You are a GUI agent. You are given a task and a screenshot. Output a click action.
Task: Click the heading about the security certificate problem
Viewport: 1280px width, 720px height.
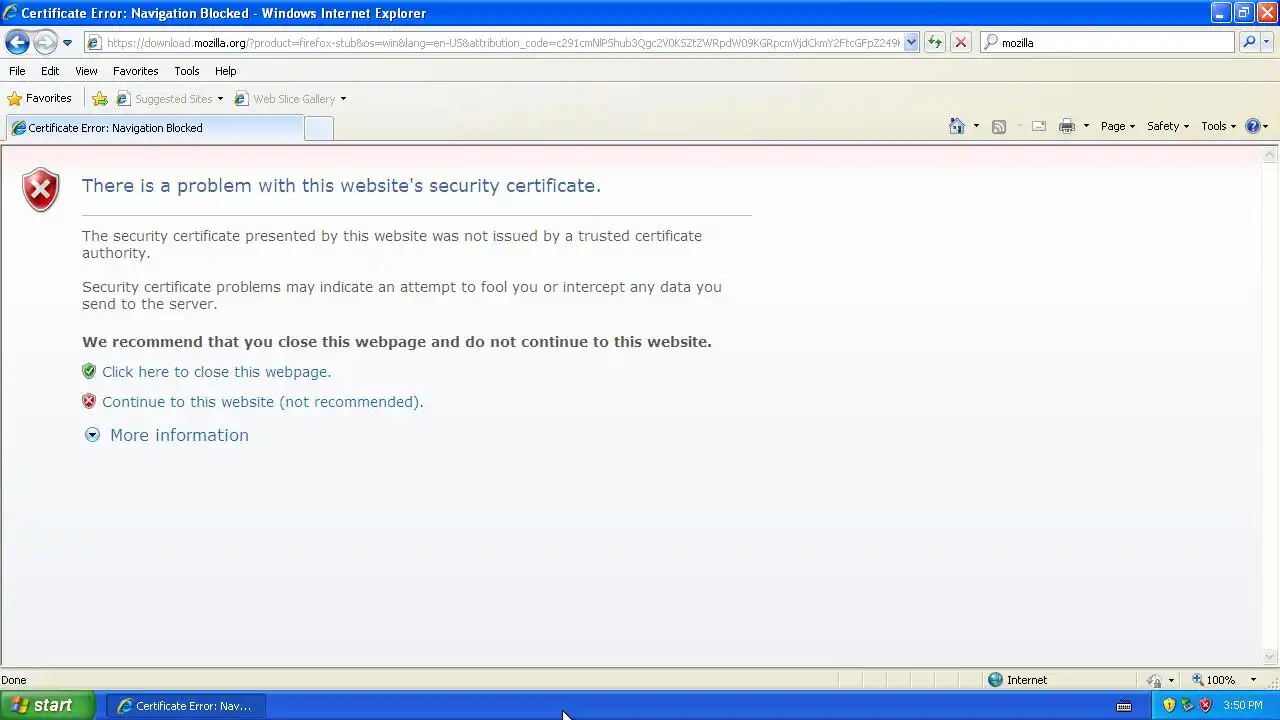pos(341,186)
